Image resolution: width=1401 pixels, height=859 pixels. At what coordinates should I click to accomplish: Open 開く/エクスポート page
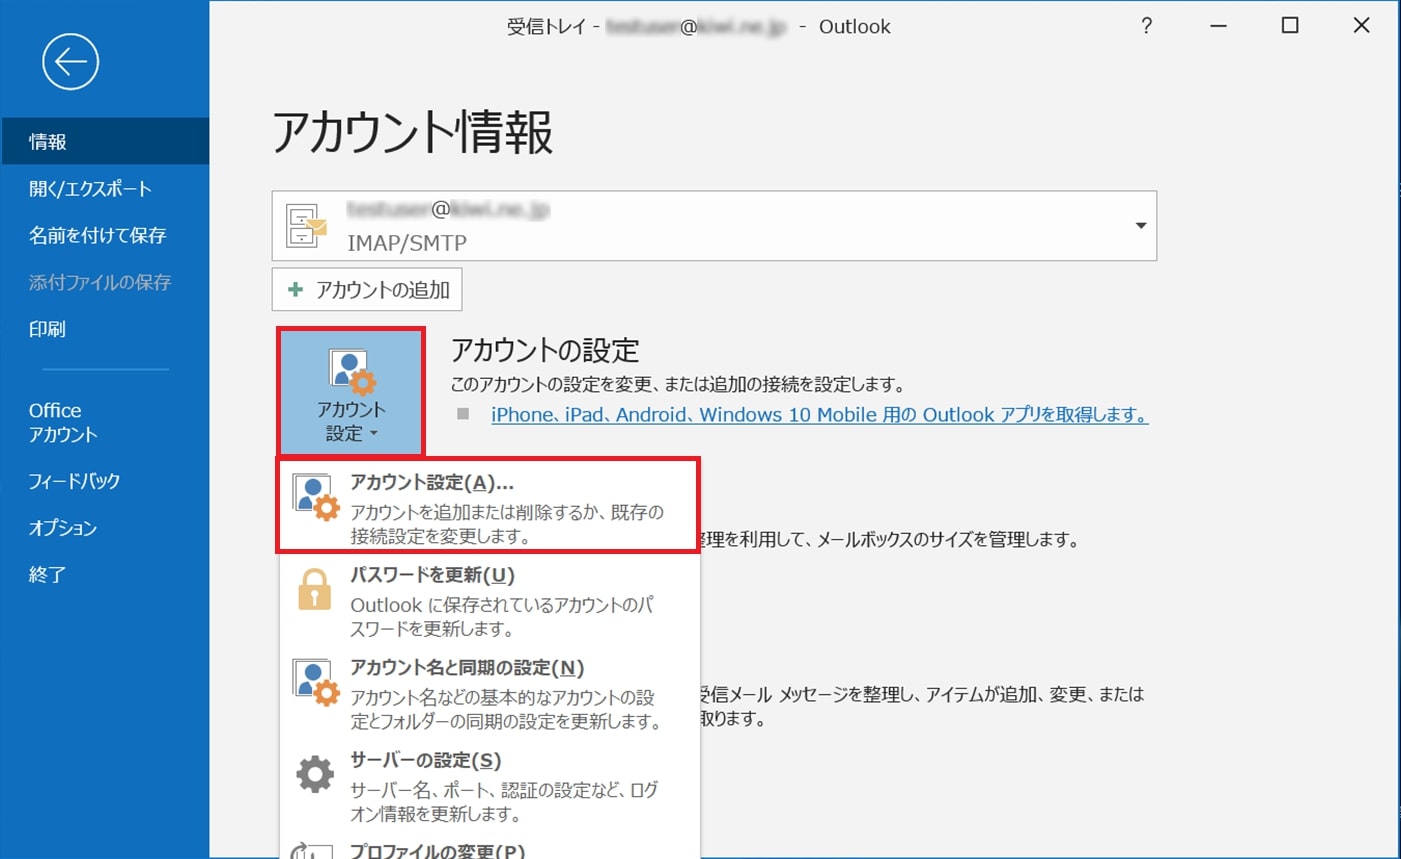point(104,189)
